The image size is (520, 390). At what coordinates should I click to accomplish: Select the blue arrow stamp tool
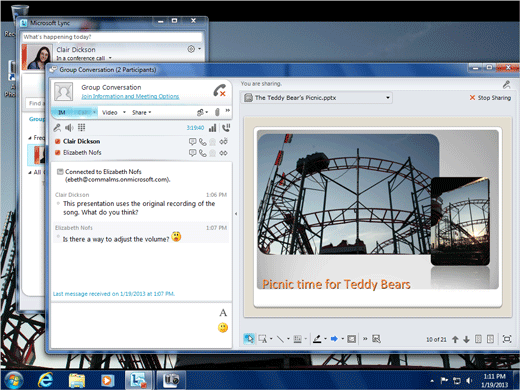tap(334, 339)
